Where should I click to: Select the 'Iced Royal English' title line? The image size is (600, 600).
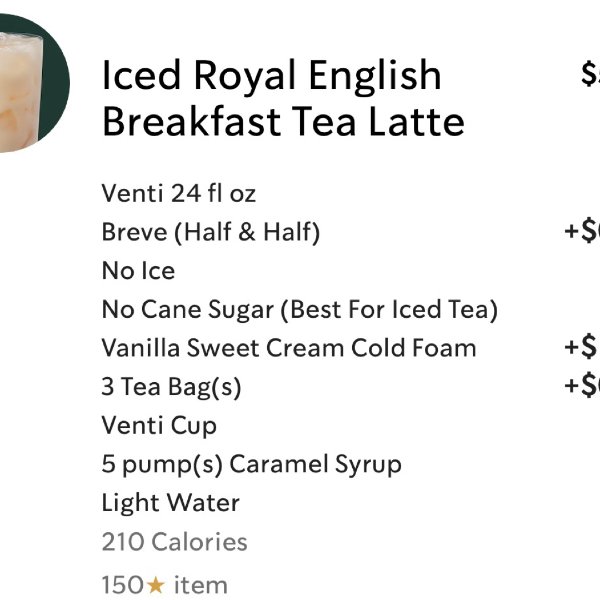click(x=272, y=75)
